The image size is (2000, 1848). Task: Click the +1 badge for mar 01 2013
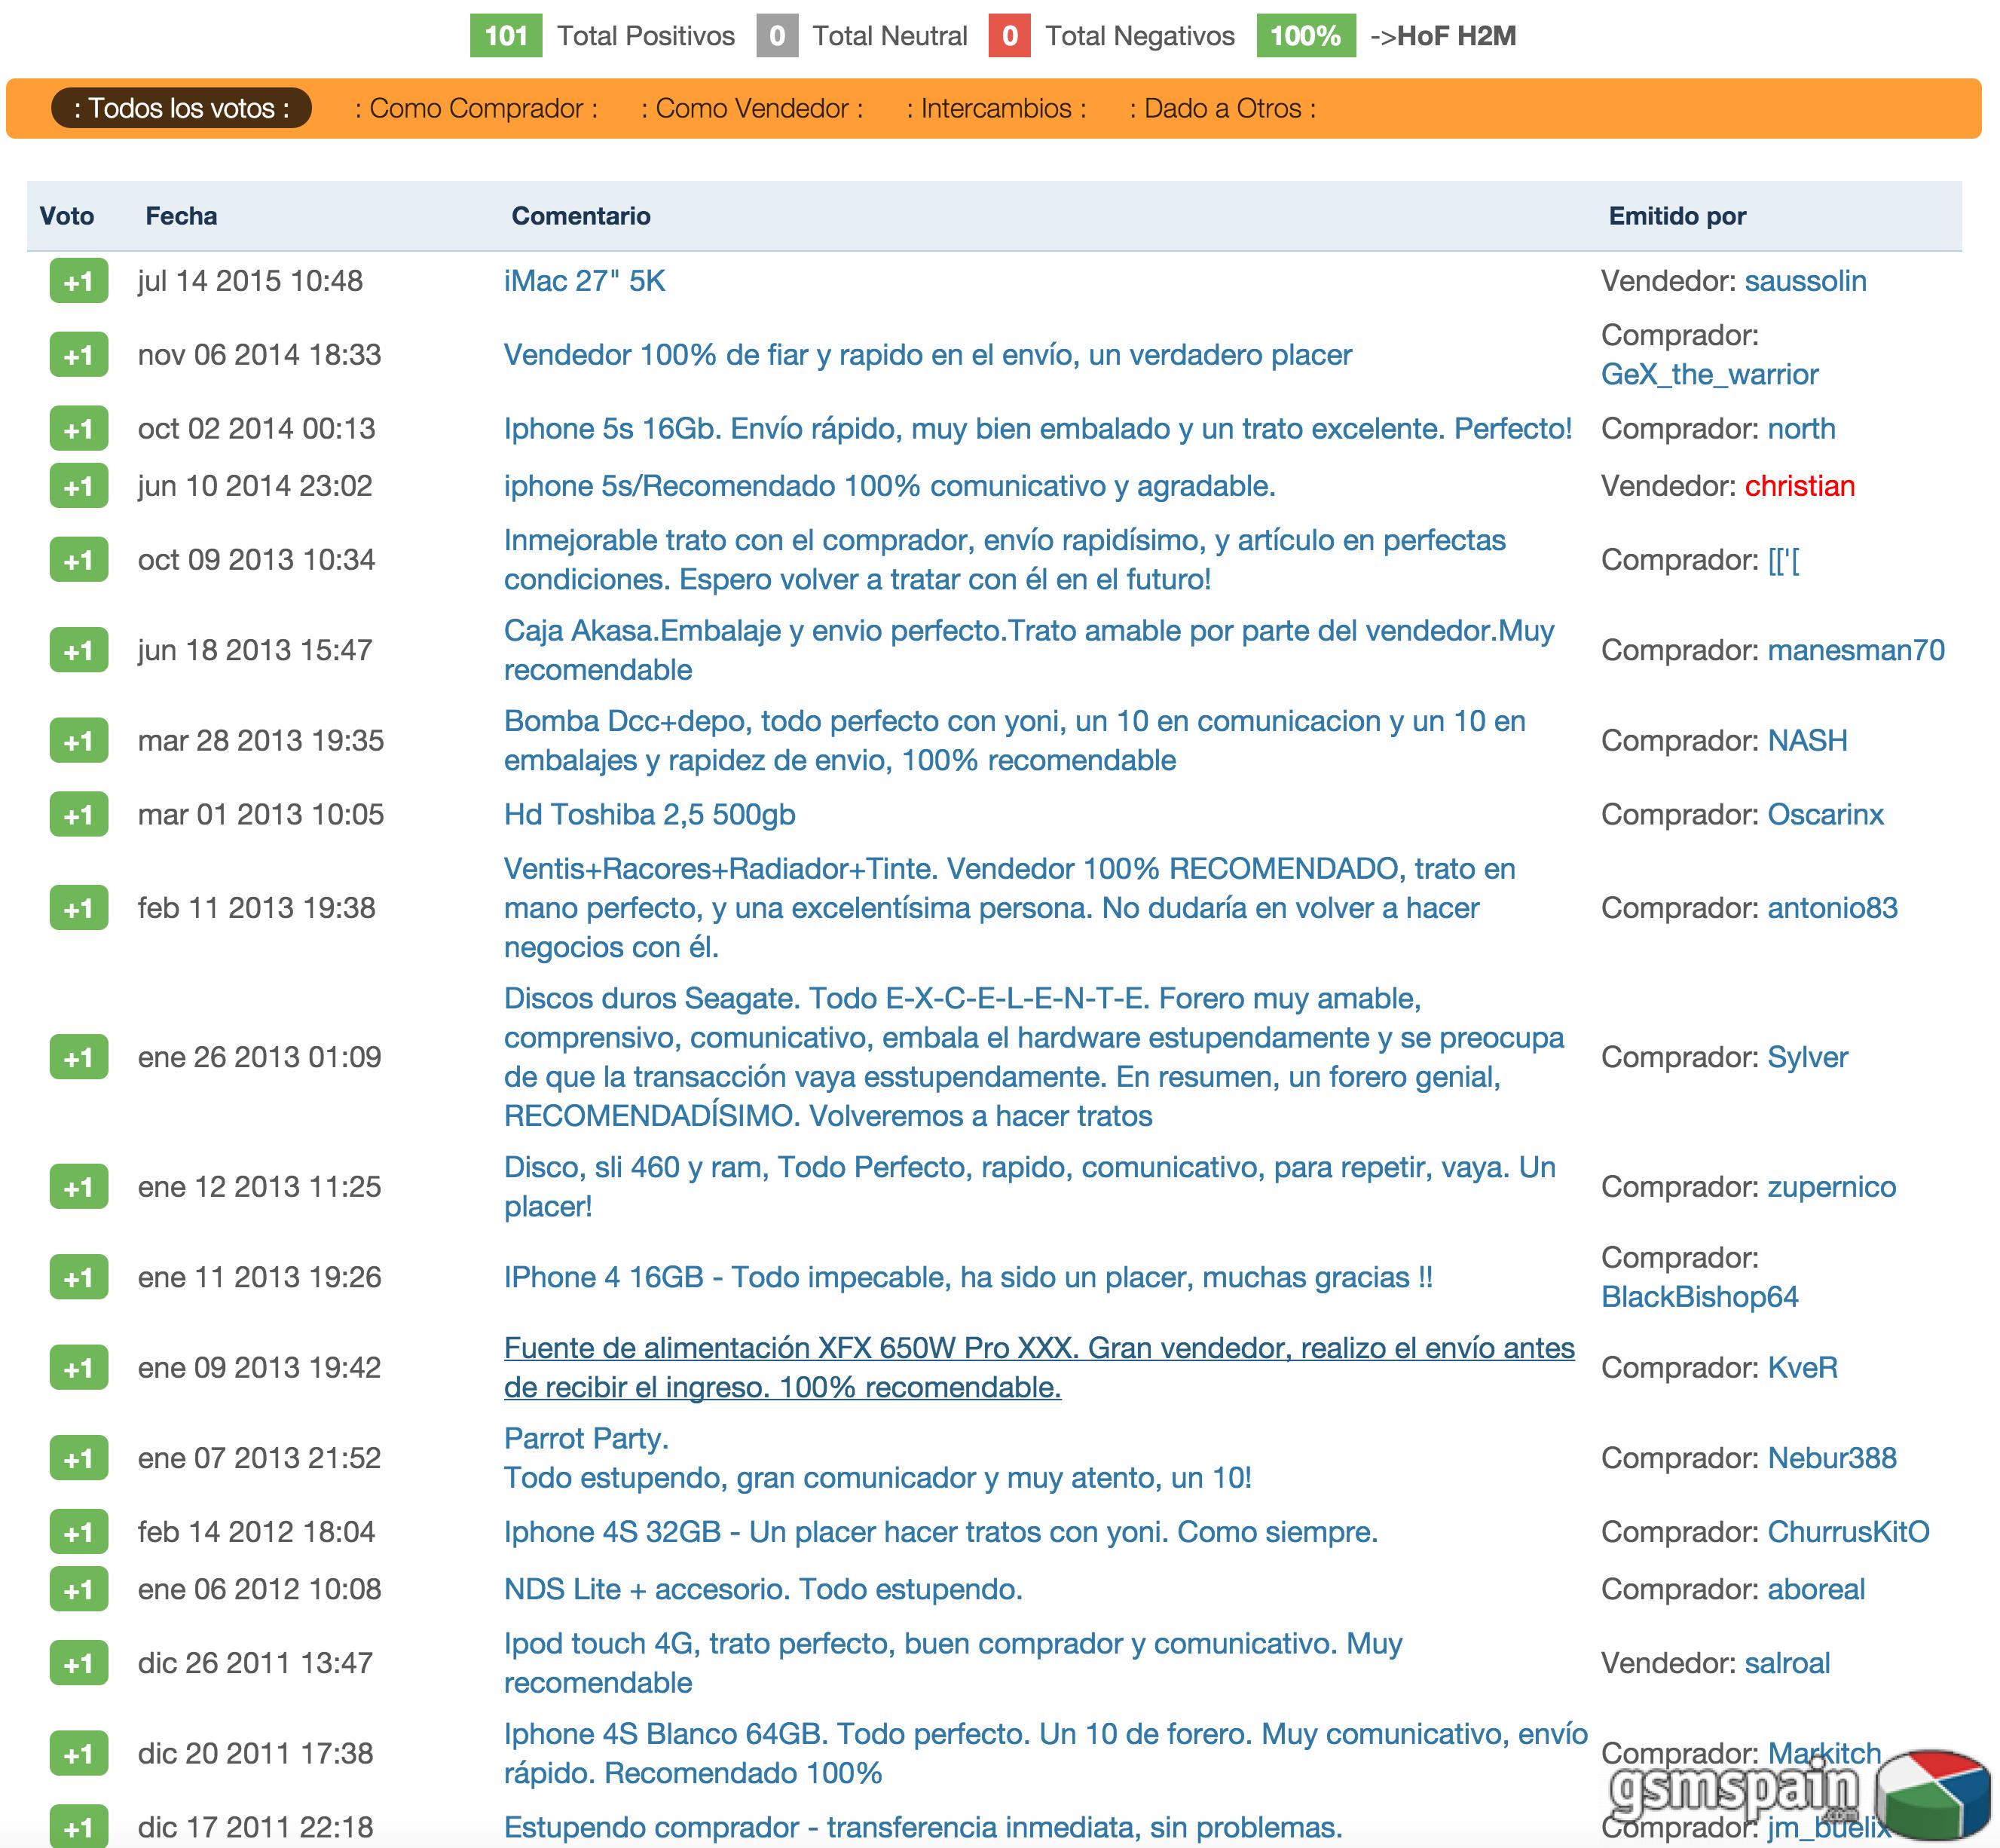click(79, 815)
